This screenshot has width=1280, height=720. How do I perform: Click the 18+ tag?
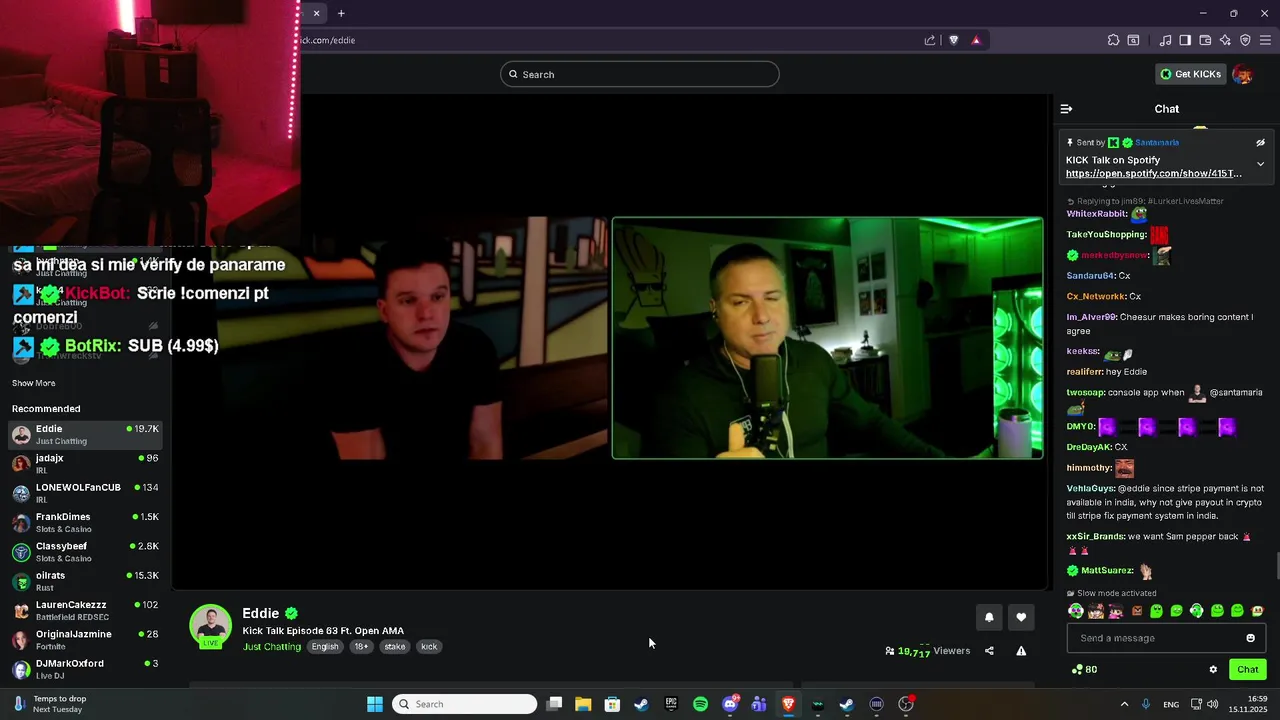(361, 647)
